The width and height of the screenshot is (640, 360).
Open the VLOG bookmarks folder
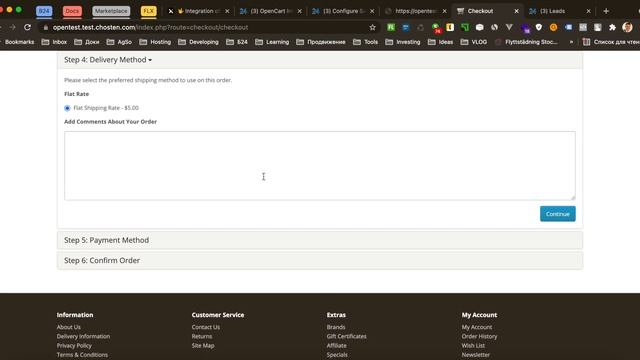[474, 42]
